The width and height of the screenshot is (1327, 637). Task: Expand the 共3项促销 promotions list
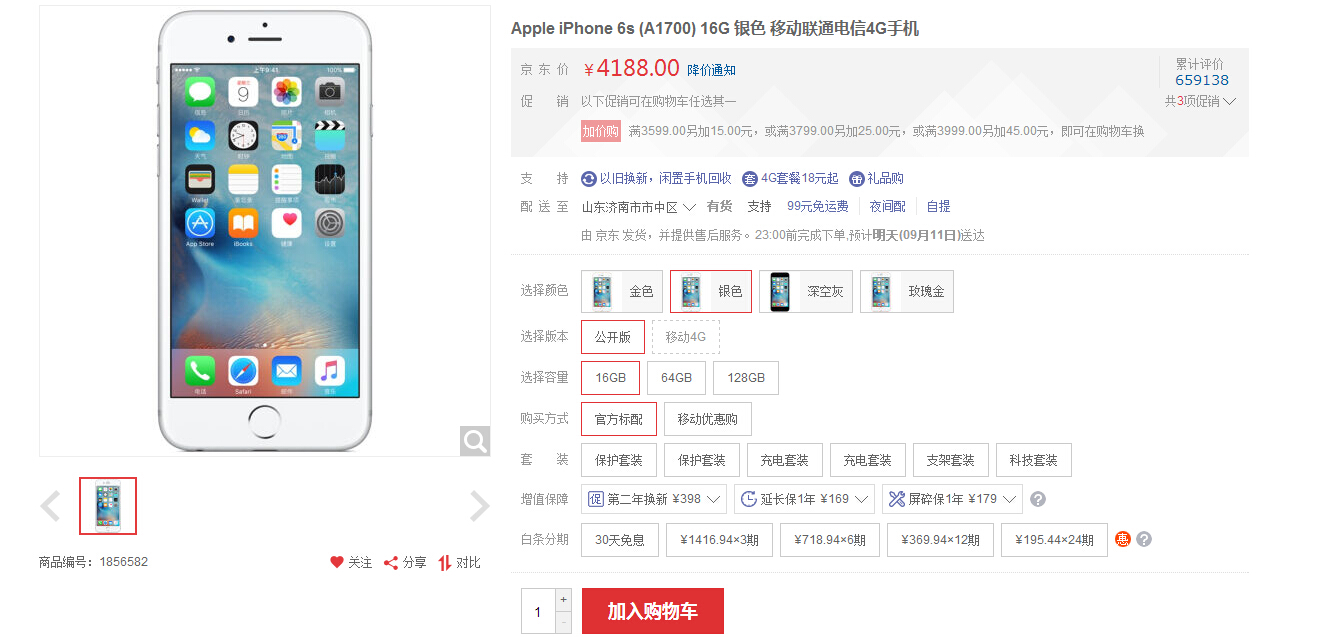[x=1200, y=101]
